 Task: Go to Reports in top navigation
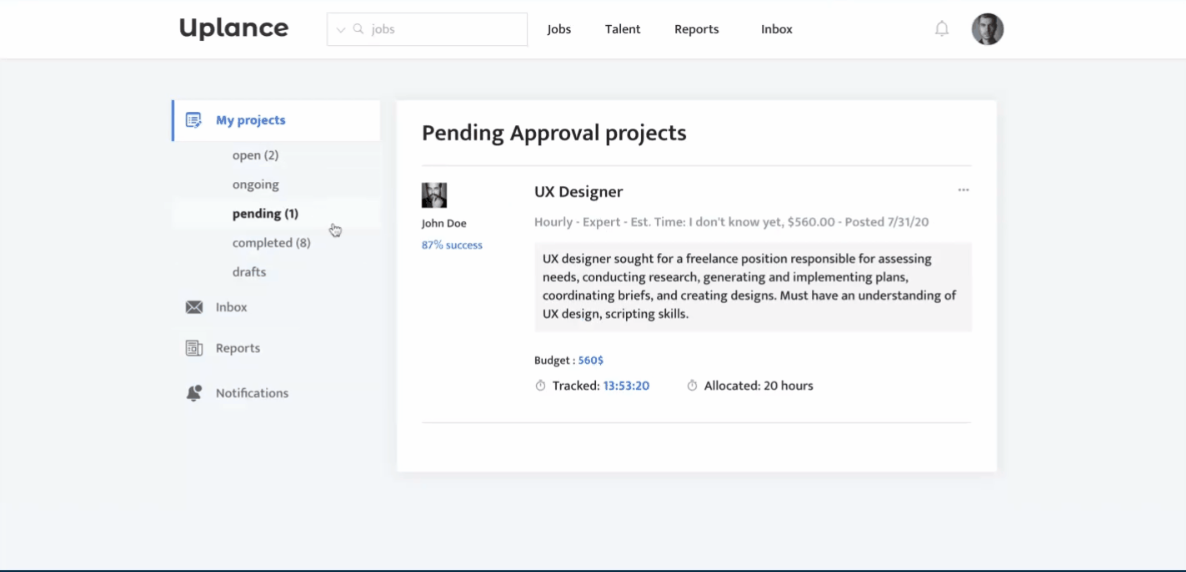click(x=696, y=29)
